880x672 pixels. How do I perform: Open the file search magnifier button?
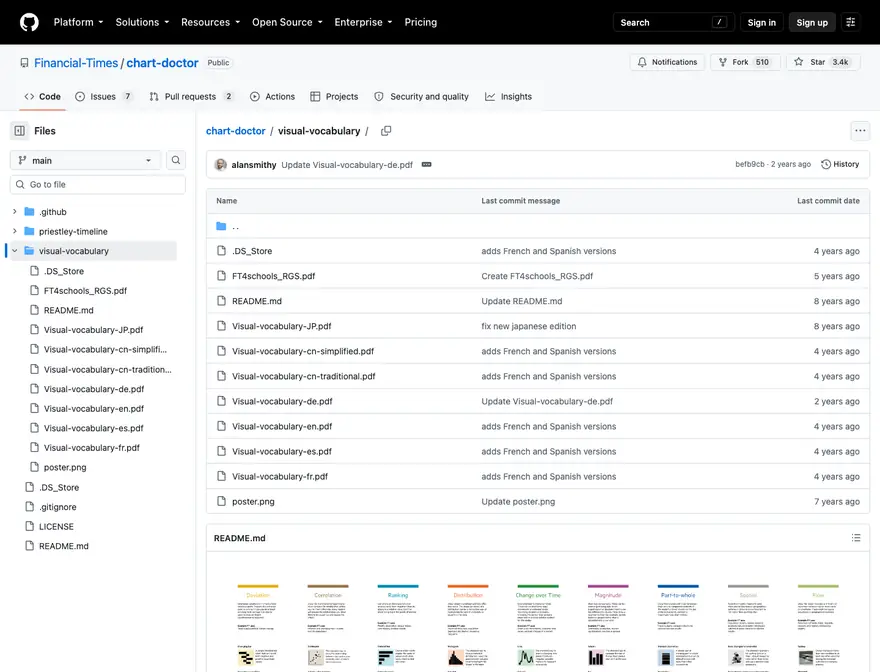176,161
